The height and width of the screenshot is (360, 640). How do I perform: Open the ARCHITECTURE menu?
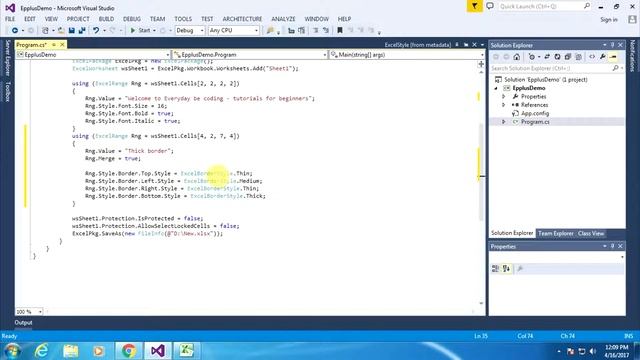242,19
